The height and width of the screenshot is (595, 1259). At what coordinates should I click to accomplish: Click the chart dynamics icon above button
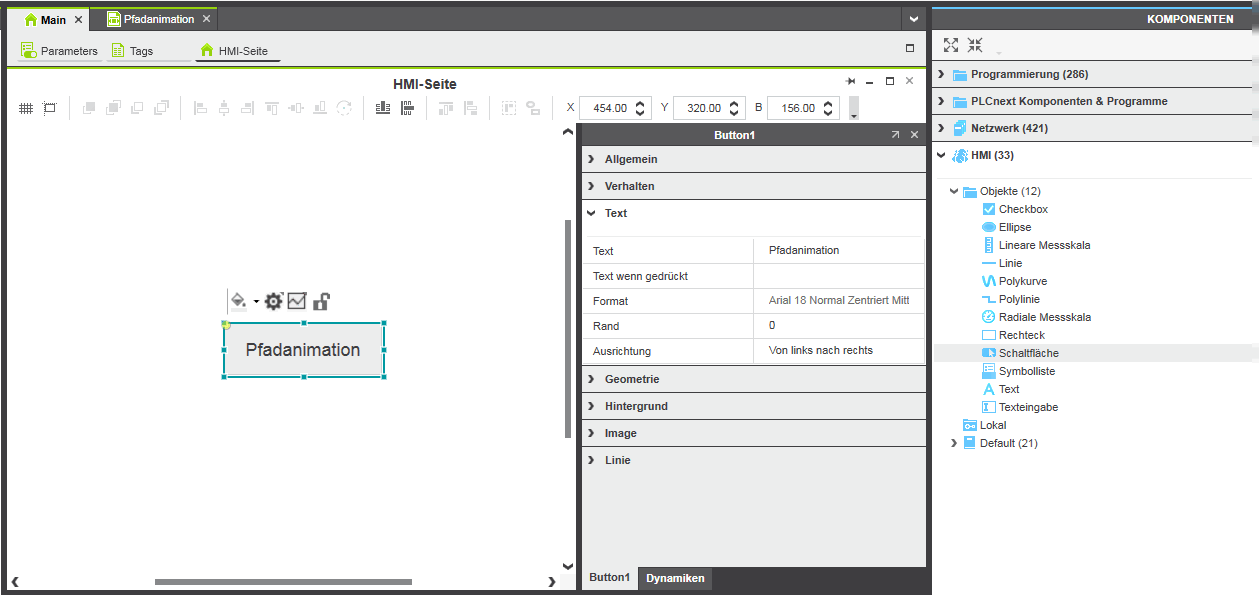pyautogui.click(x=297, y=301)
